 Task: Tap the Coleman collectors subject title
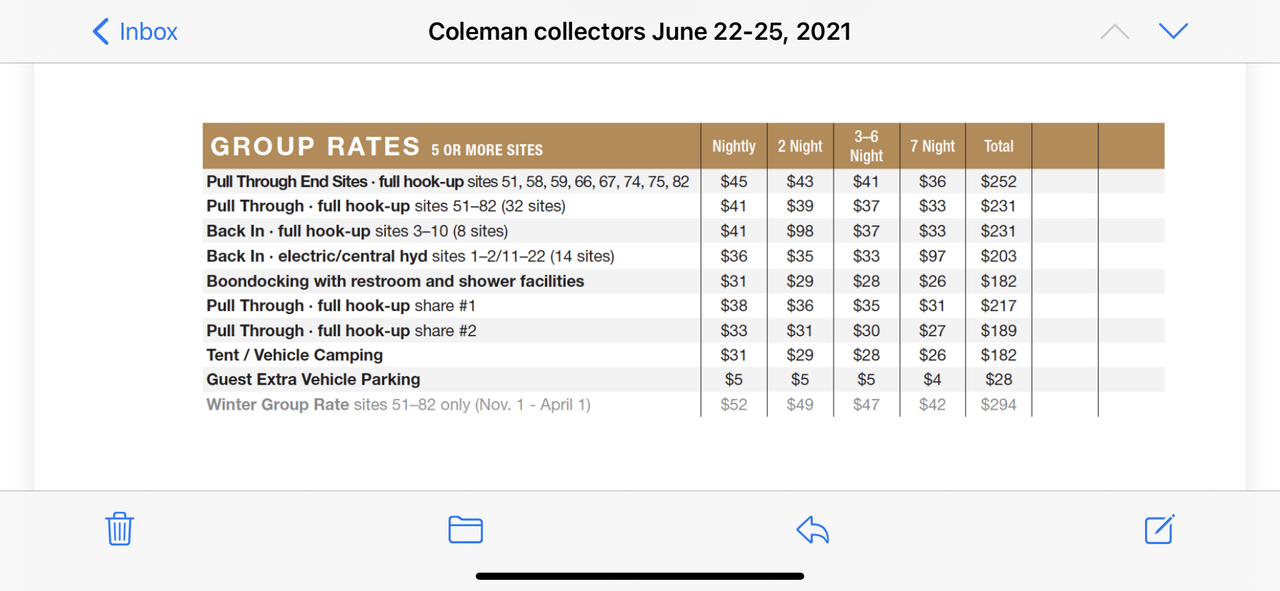coord(639,32)
